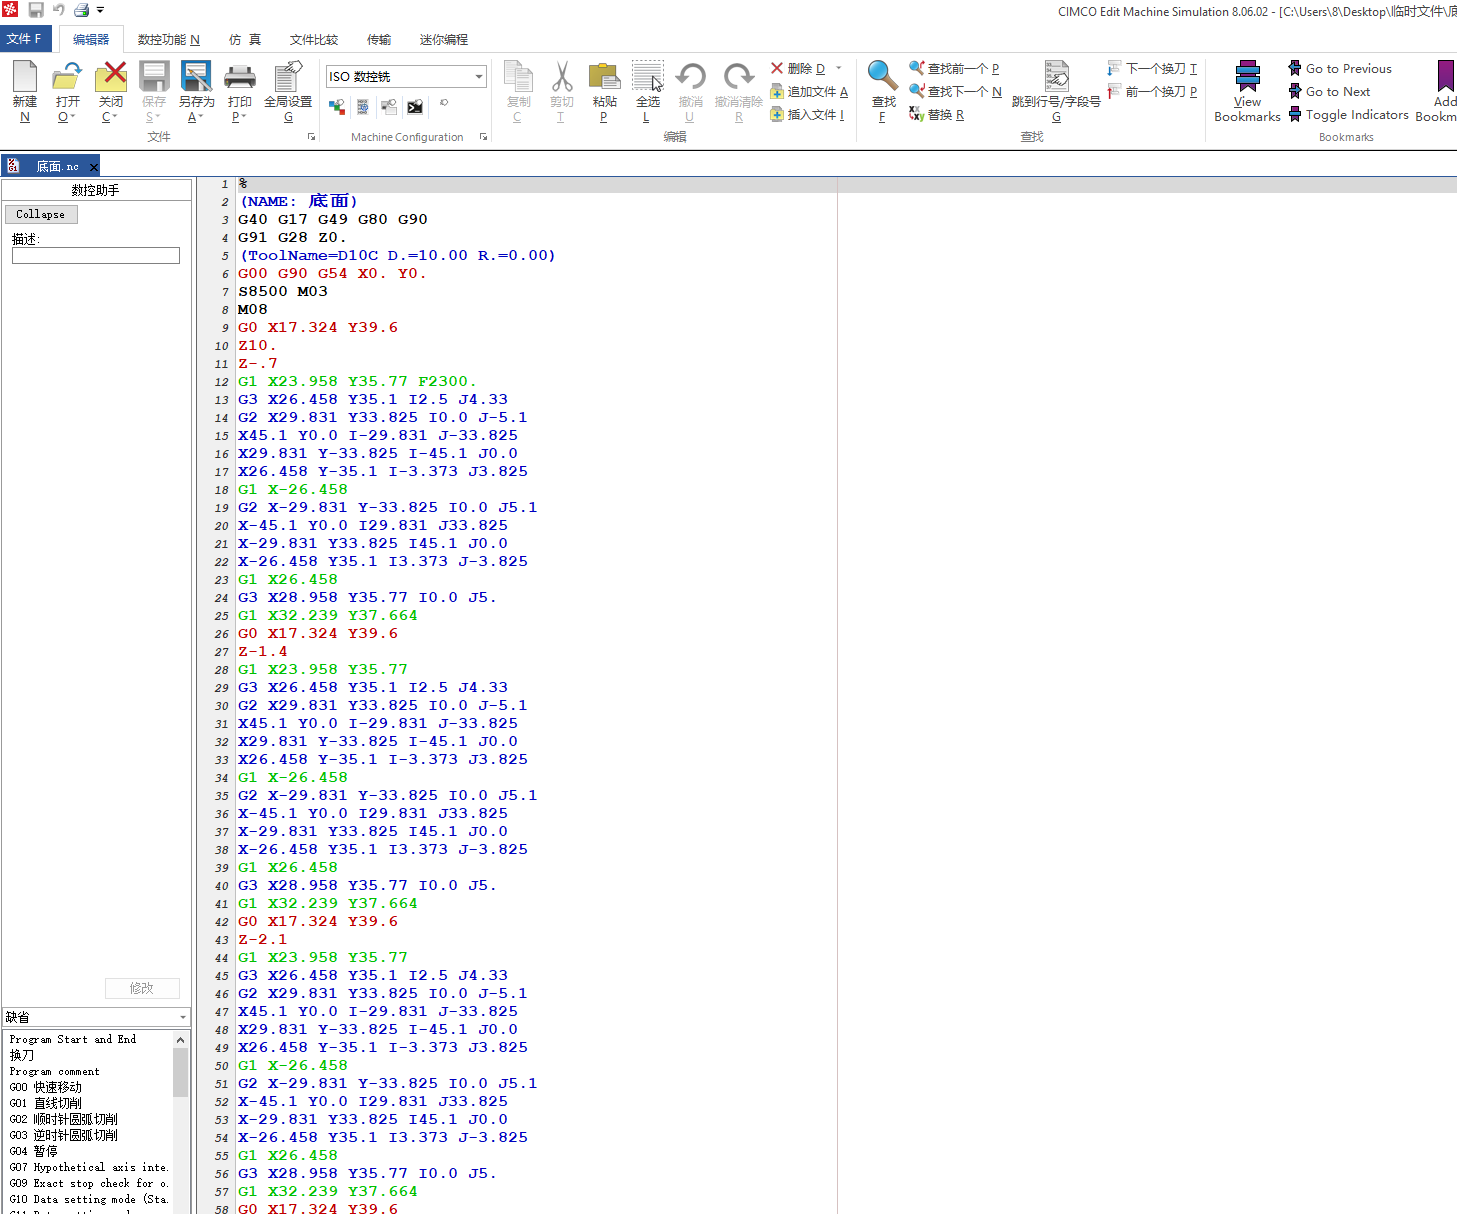The image size is (1457, 1214).
Task: Click the 粘贴 (Paste) icon
Action: pos(604,77)
